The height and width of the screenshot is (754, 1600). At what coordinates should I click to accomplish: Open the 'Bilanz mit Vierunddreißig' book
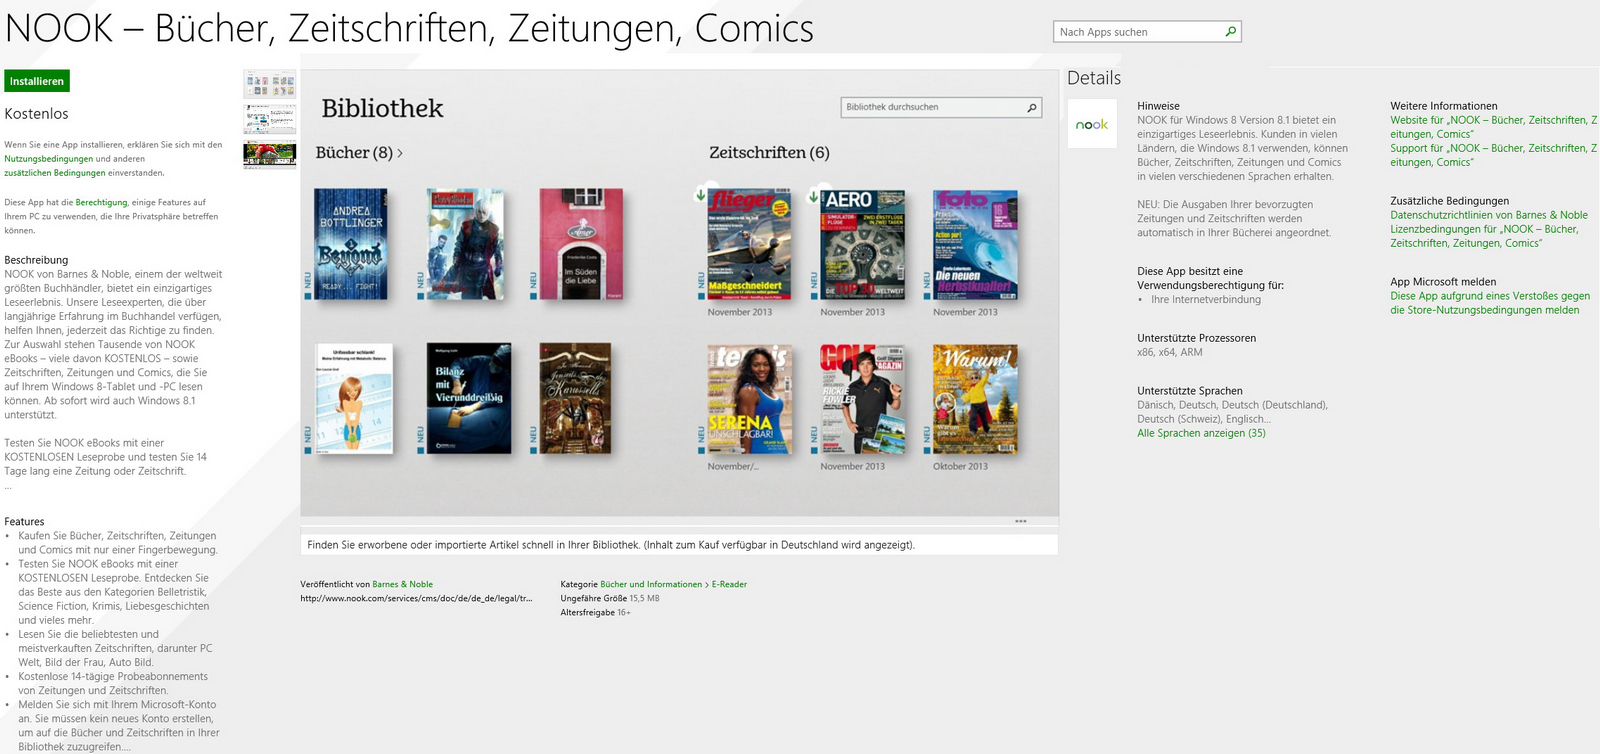click(x=469, y=398)
